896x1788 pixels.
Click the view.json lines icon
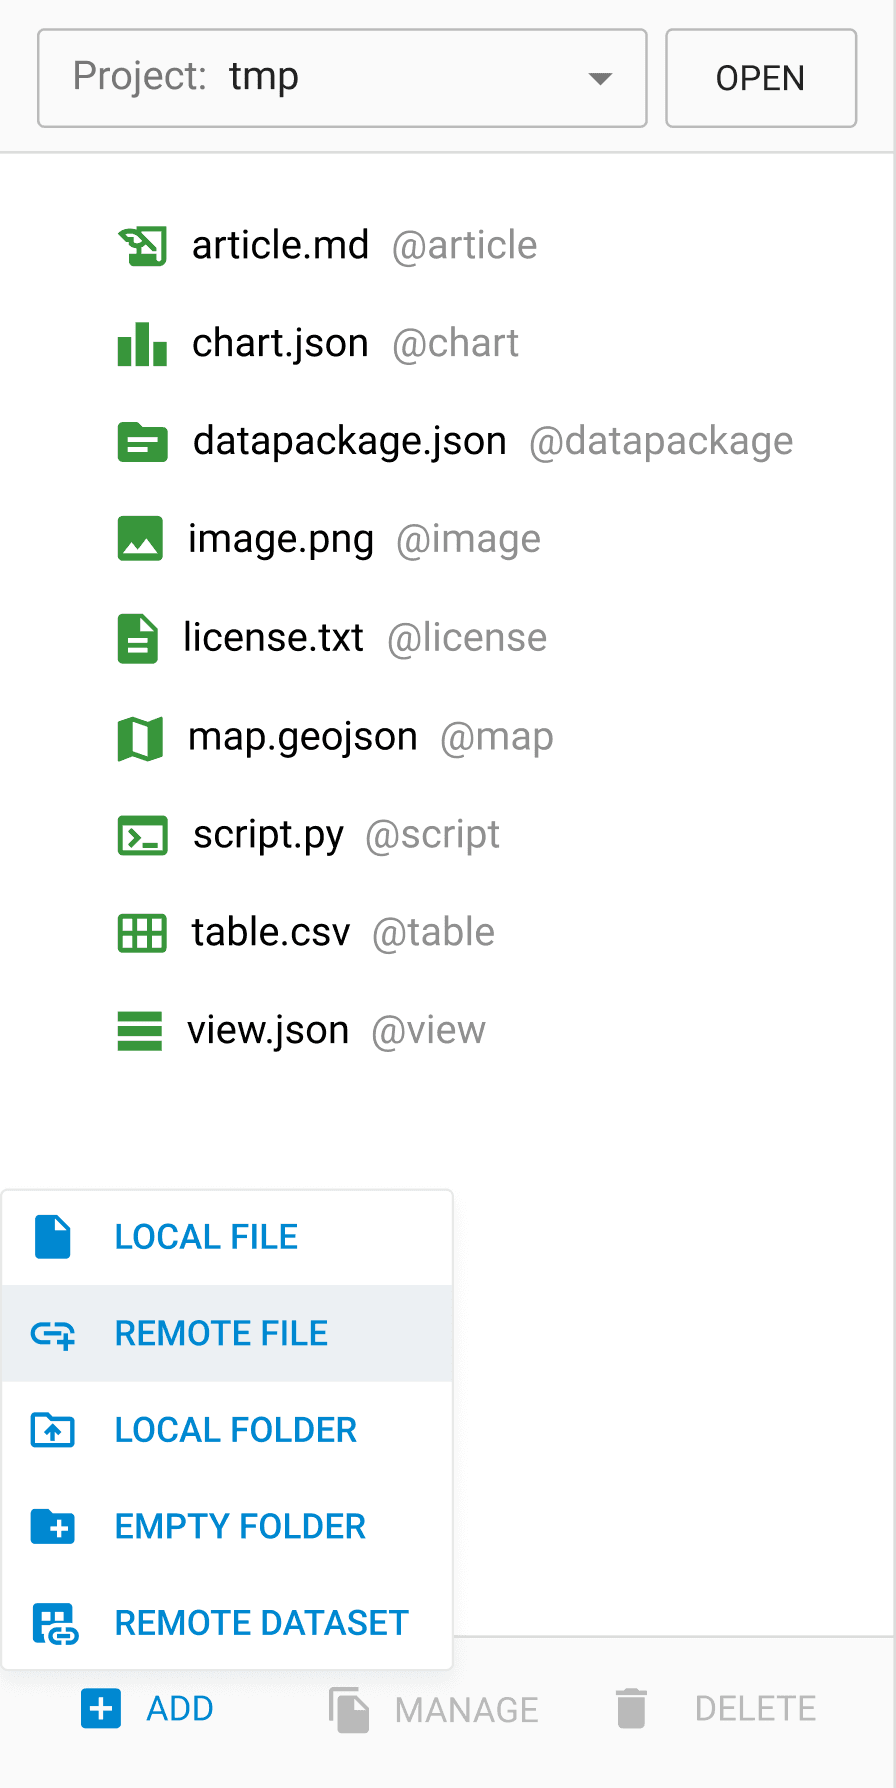pyautogui.click(x=140, y=1031)
